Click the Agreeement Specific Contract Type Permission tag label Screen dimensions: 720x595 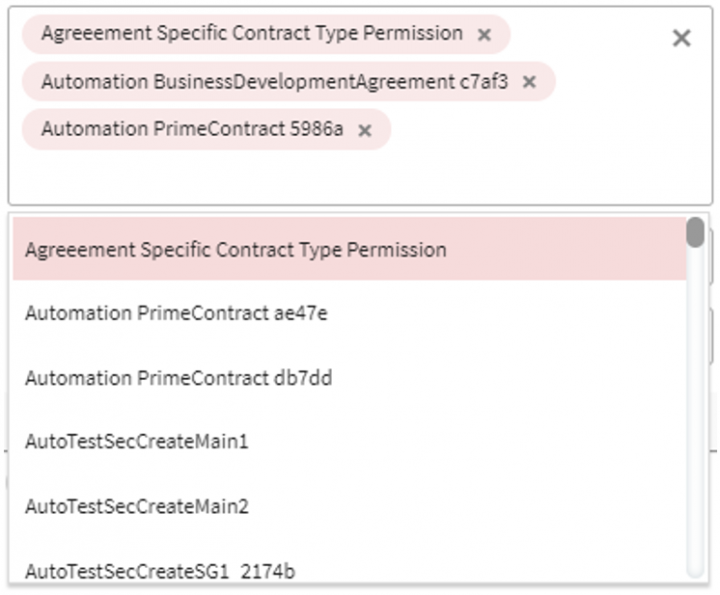(x=251, y=34)
